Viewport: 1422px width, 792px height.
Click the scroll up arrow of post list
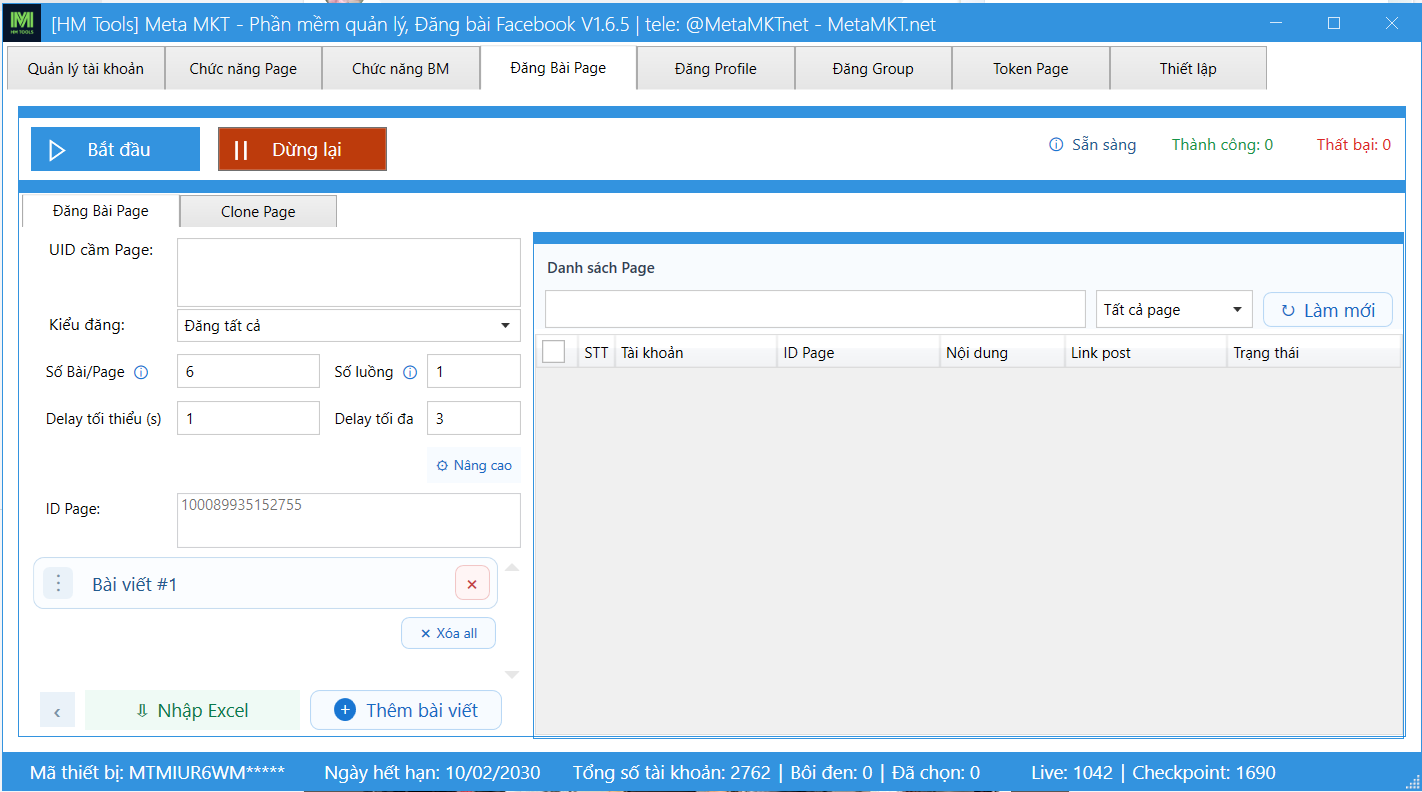[x=511, y=567]
